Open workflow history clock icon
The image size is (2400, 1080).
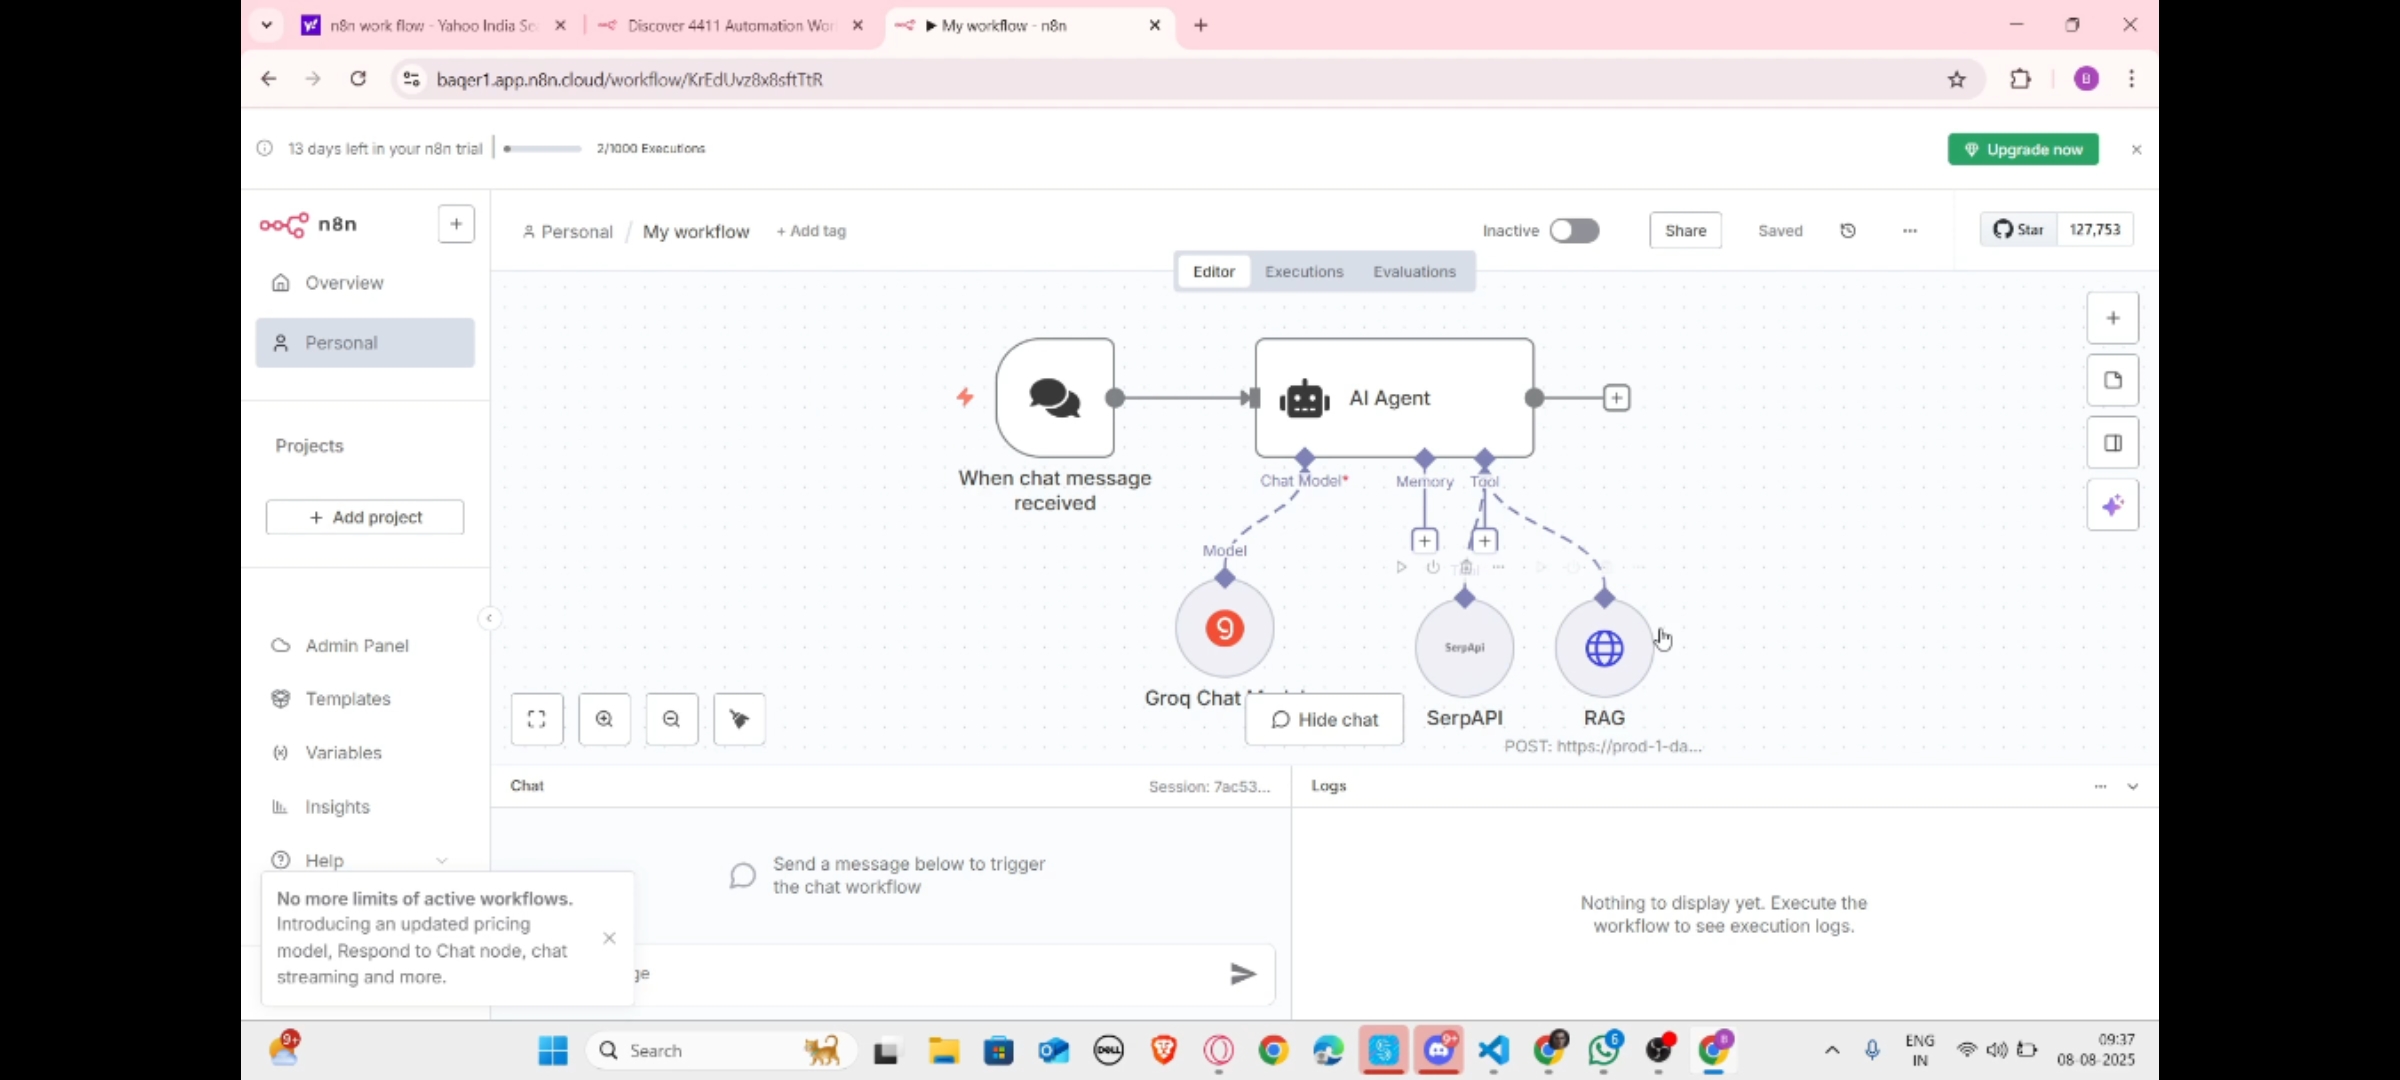click(1848, 231)
